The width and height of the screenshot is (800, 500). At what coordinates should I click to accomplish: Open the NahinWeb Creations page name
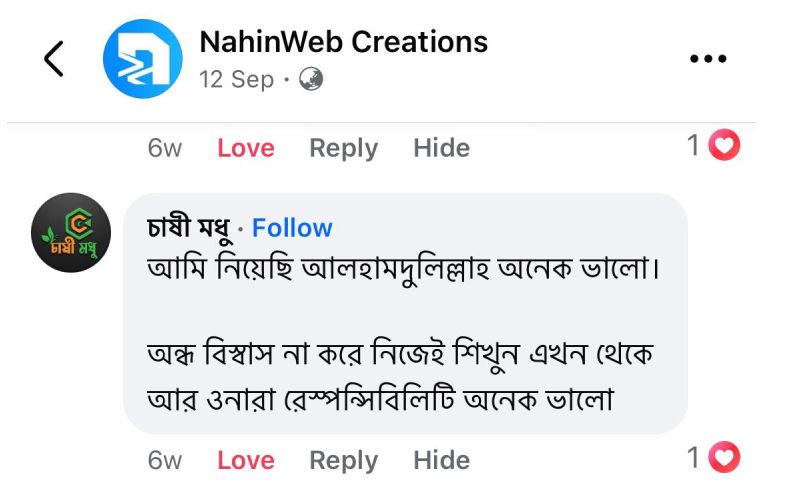point(343,42)
